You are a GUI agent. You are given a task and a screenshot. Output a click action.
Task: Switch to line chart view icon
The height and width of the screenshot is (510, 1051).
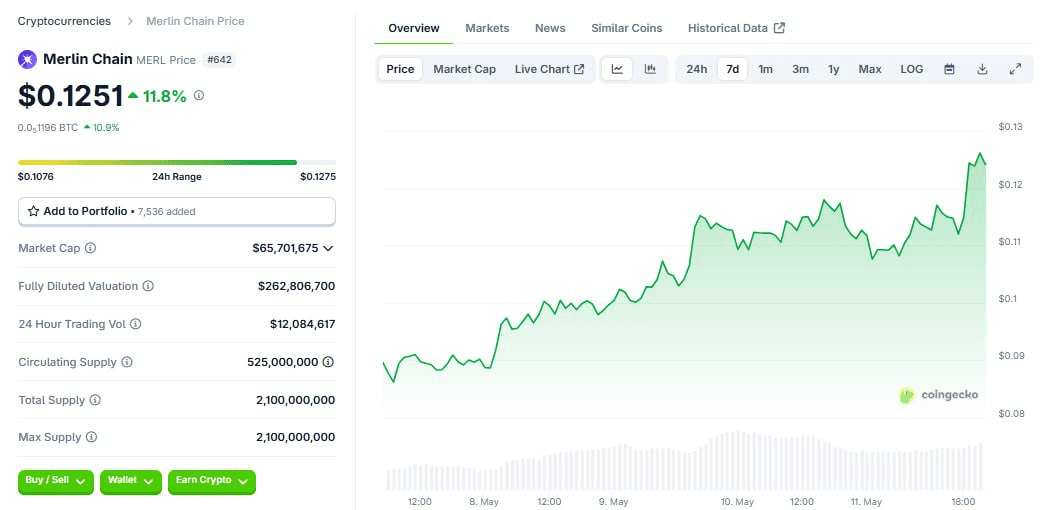(617, 69)
